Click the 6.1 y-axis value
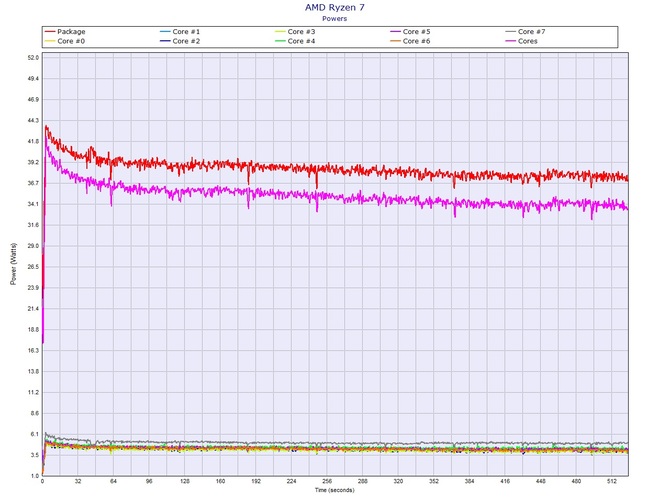The image size is (670, 502). (35, 434)
